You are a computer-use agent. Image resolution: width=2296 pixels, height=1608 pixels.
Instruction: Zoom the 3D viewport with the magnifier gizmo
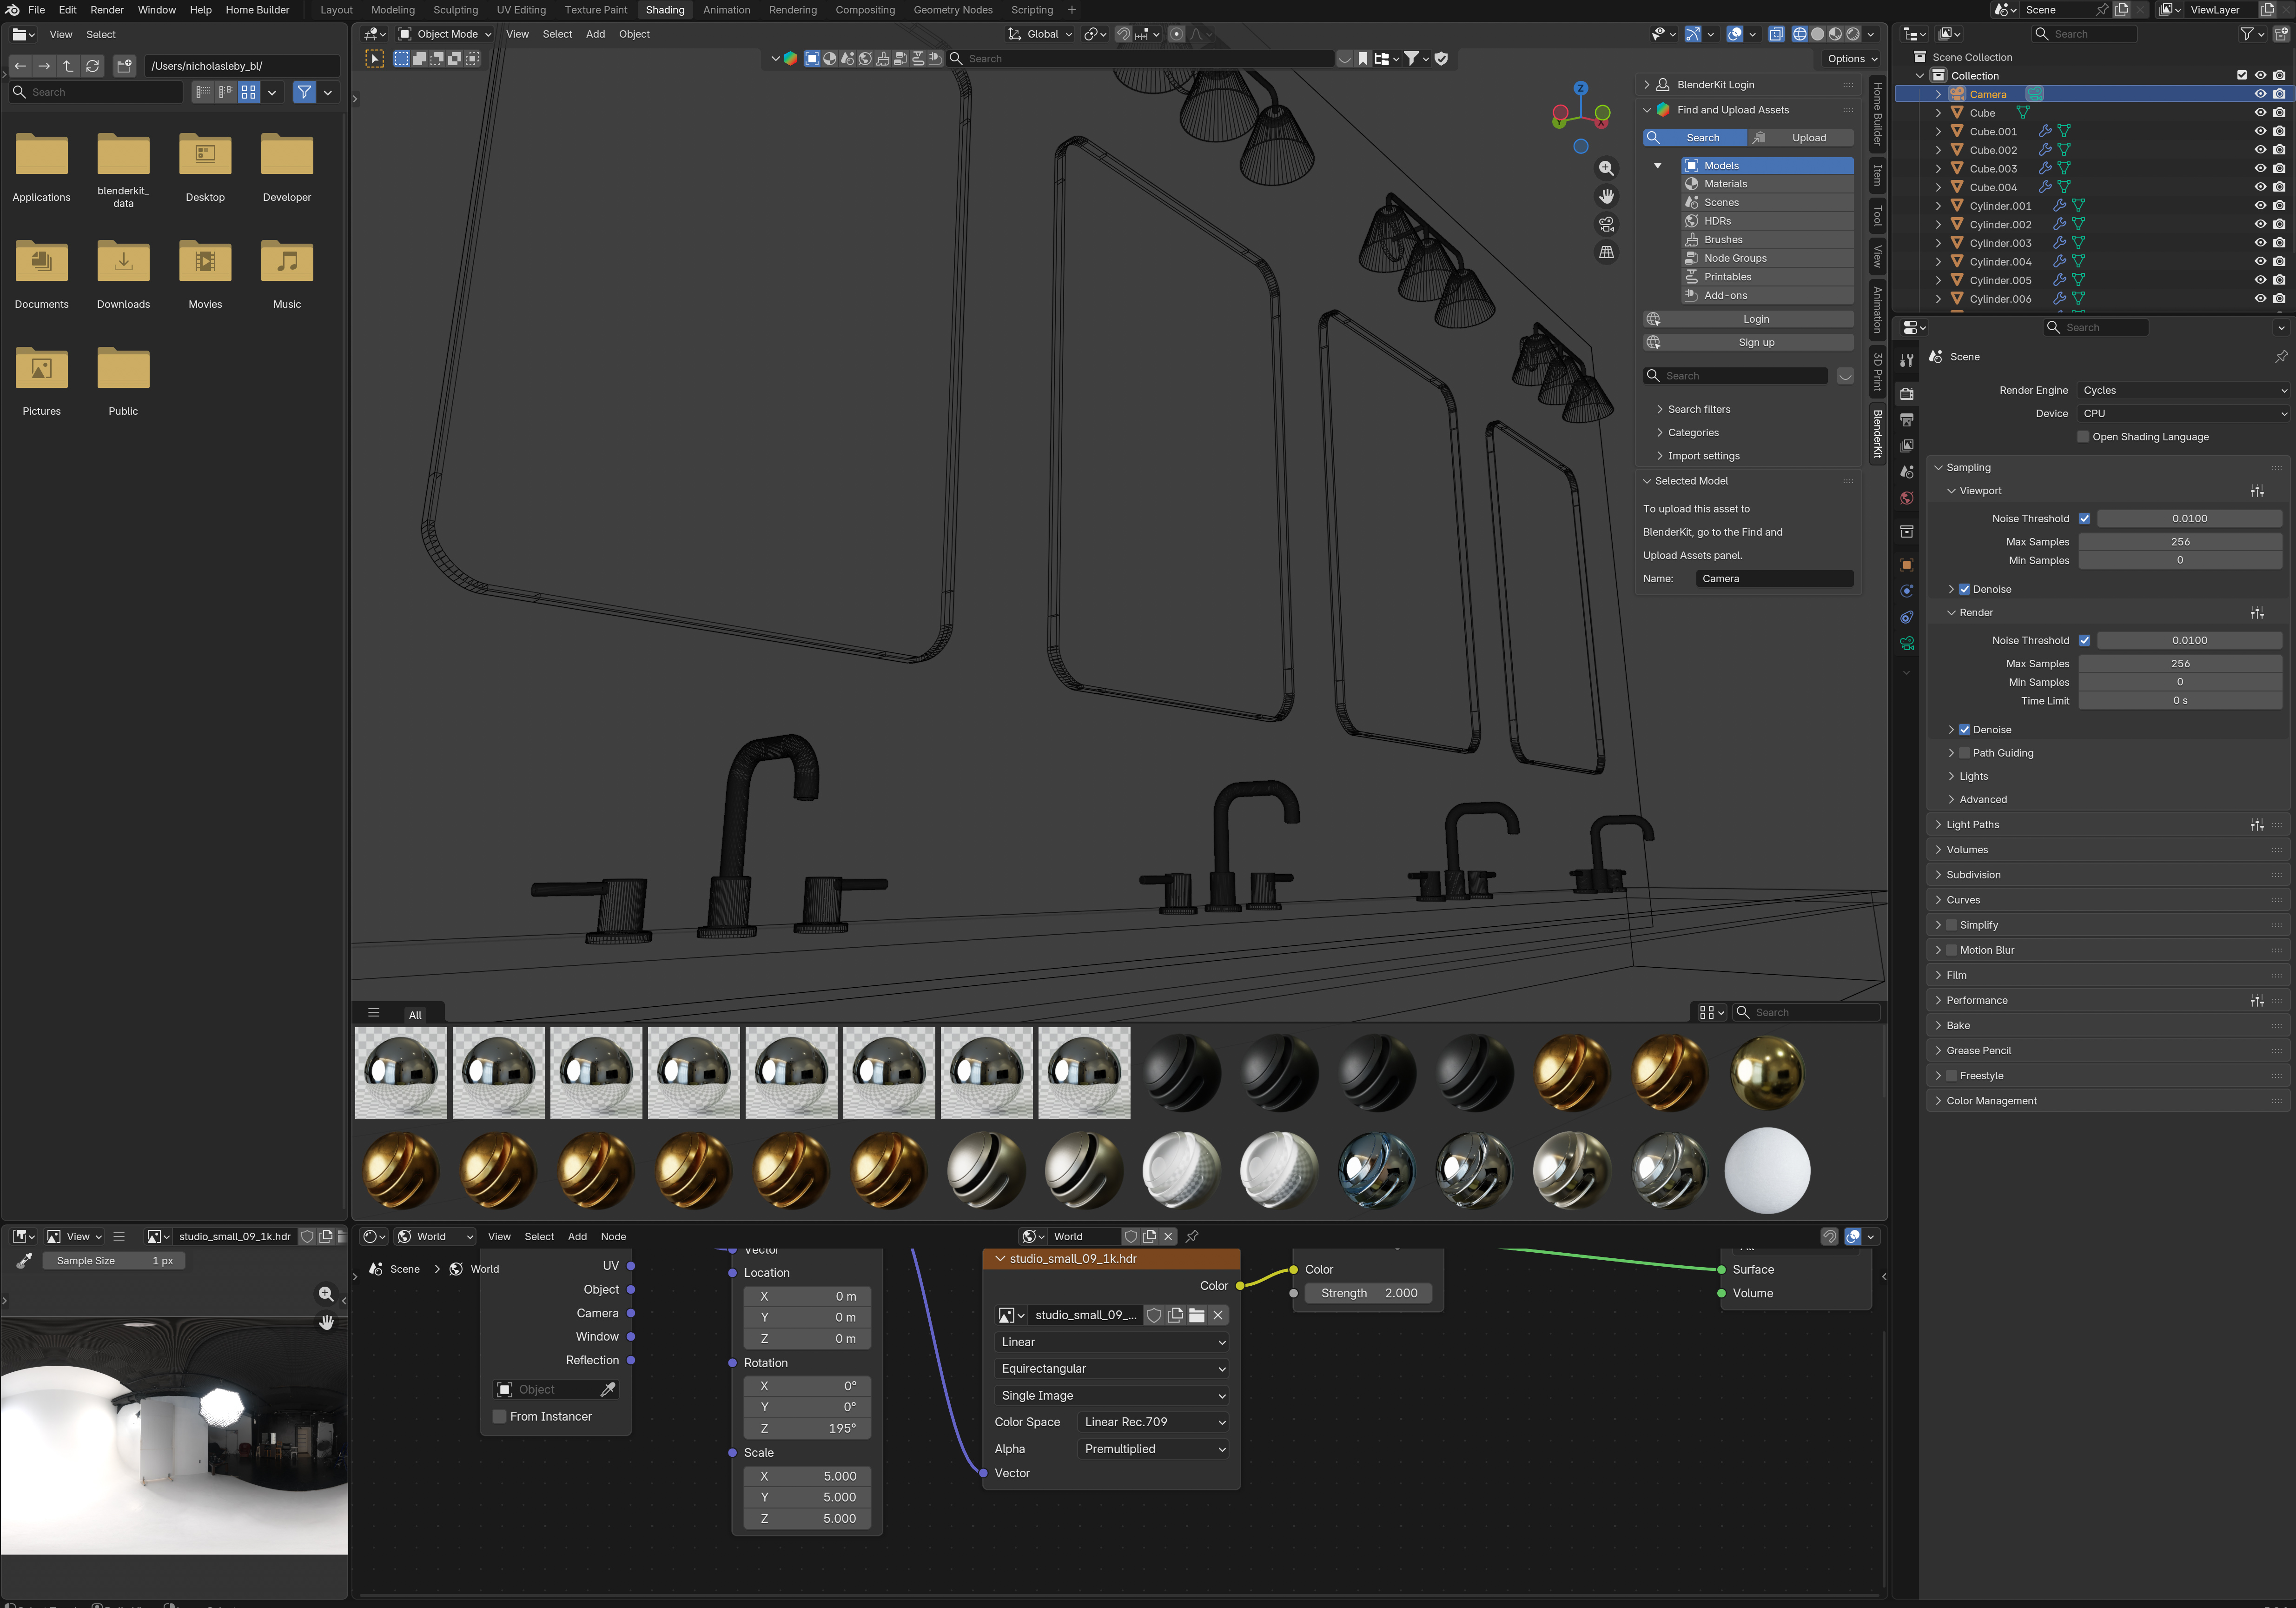[x=1606, y=168]
